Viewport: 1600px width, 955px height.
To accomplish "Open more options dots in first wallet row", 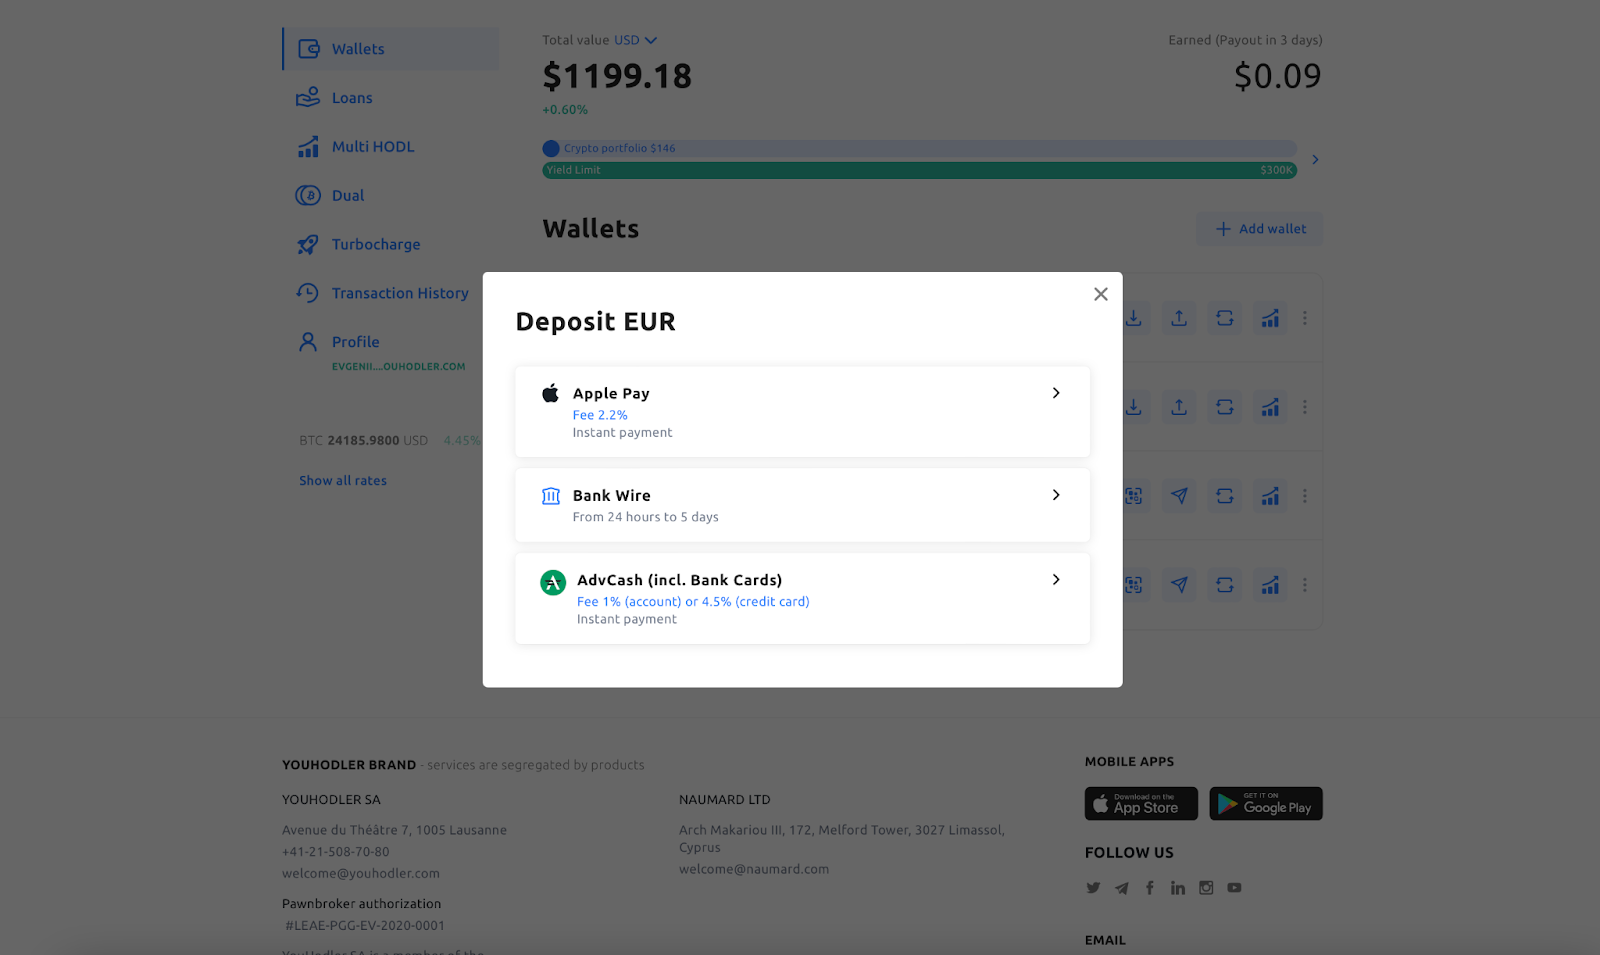I will click(x=1305, y=318).
